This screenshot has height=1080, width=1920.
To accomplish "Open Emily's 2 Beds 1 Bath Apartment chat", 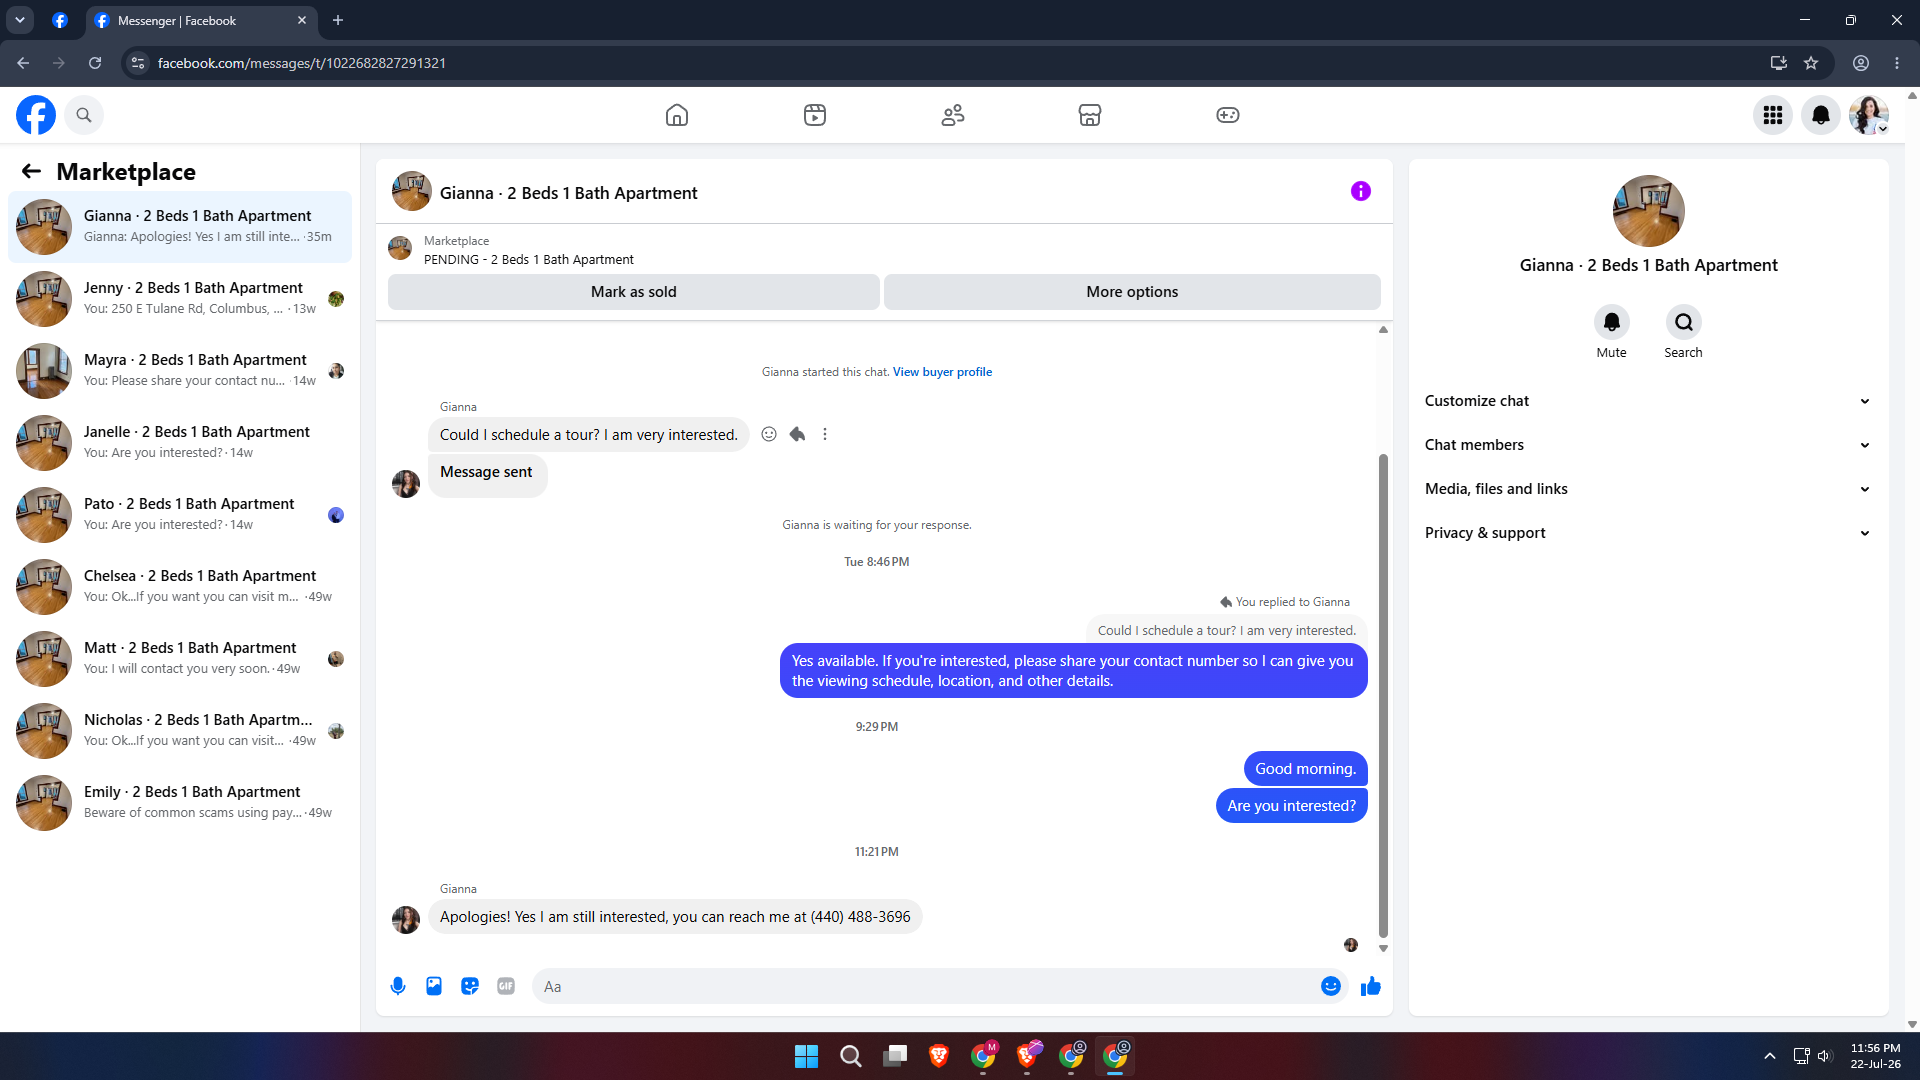I will (180, 803).
